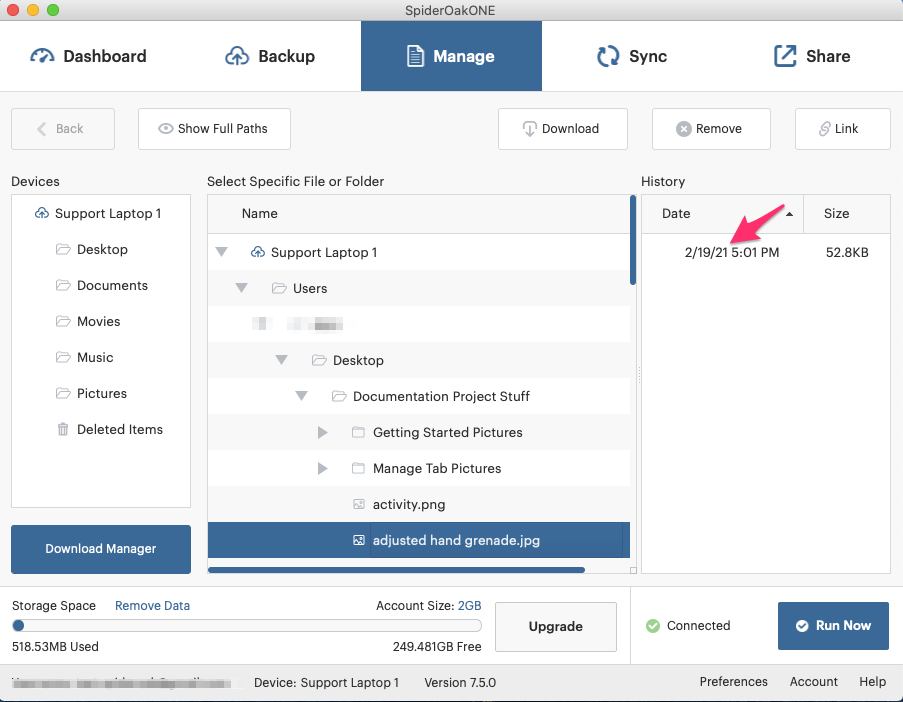Click the Getting Started Pictures folder icon

pyautogui.click(x=359, y=433)
